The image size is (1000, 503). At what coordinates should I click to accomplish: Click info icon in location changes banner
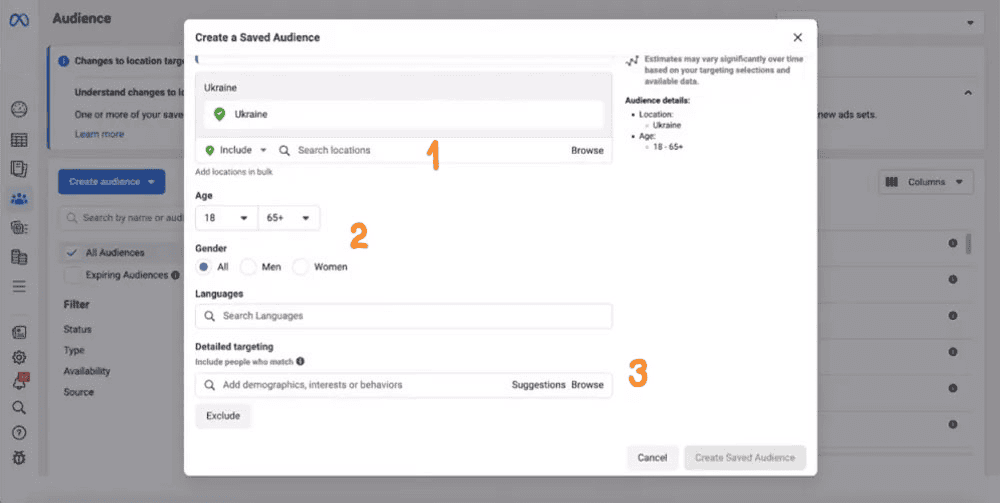pyautogui.click(x=64, y=61)
